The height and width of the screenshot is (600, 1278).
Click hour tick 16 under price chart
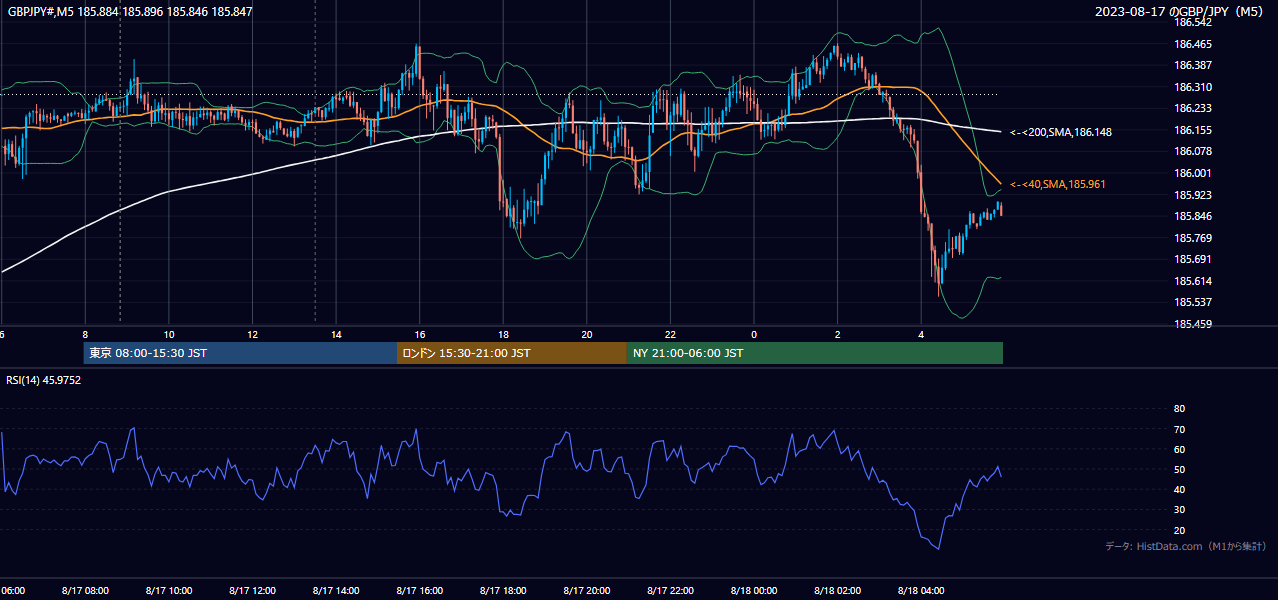tap(420, 334)
